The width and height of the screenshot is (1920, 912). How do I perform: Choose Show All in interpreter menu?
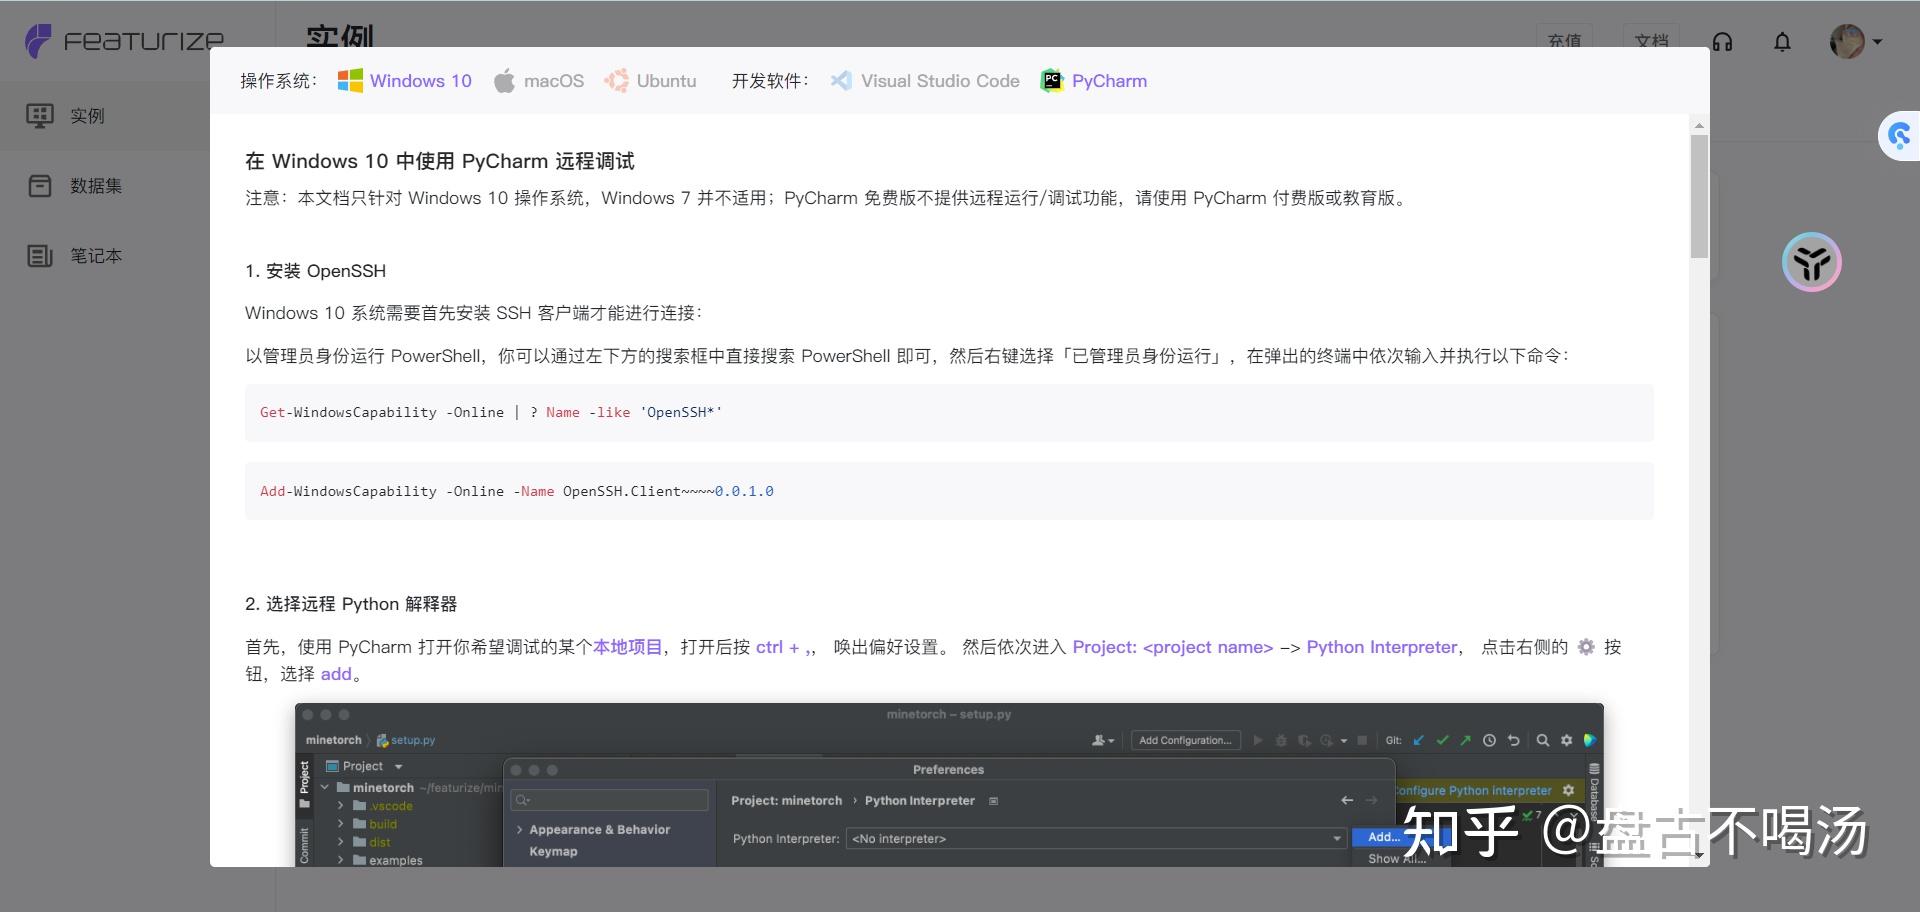click(1396, 858)
